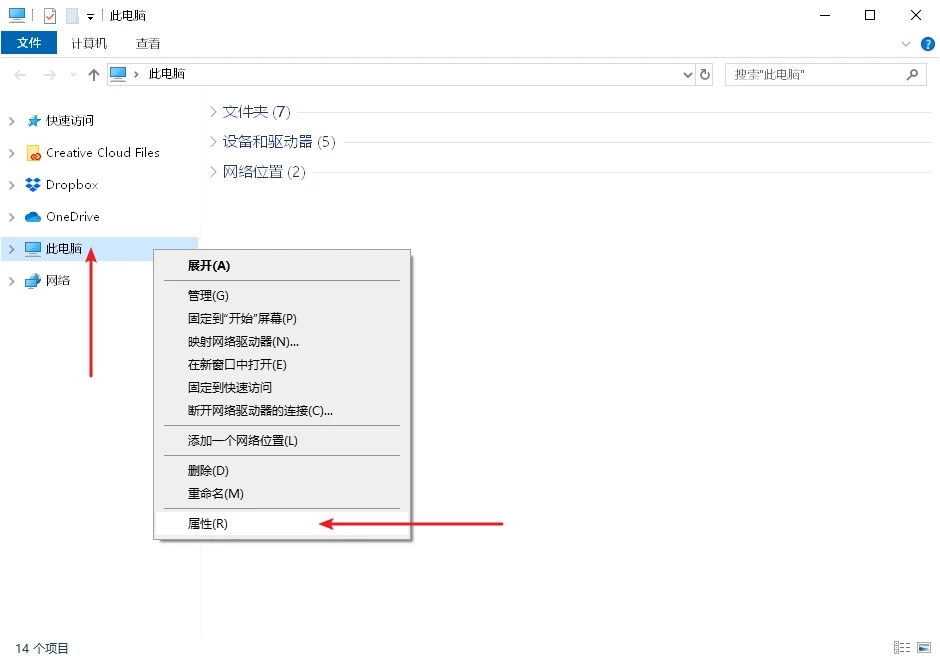Choose 删除(D) from context menu
This screenshot has width=940, height=661.
pos(282,470)
